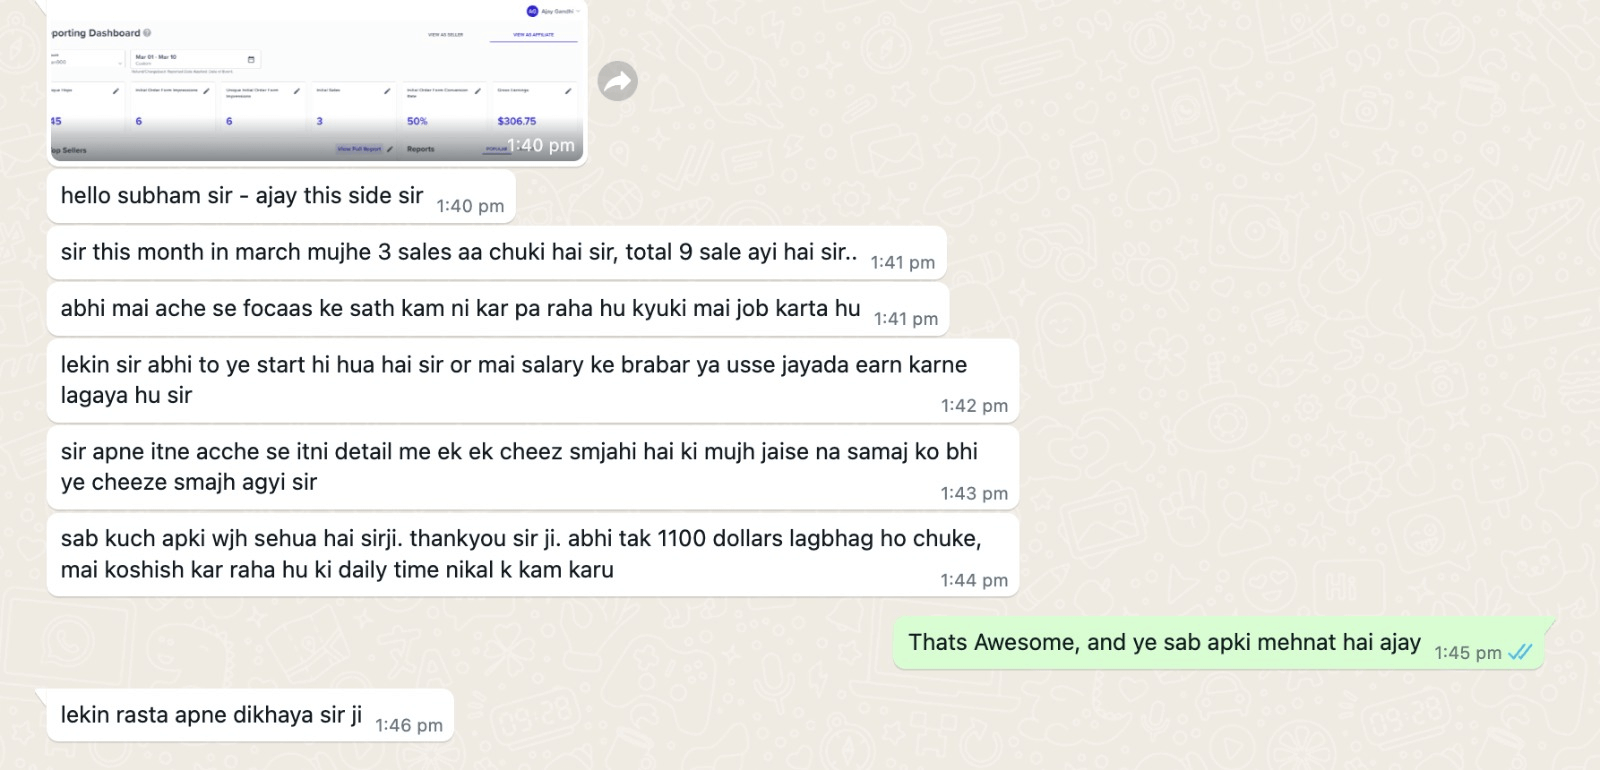
Task: Click the pencil icon on 50% card
Action: pyautogui.click(x=477, y=91)
